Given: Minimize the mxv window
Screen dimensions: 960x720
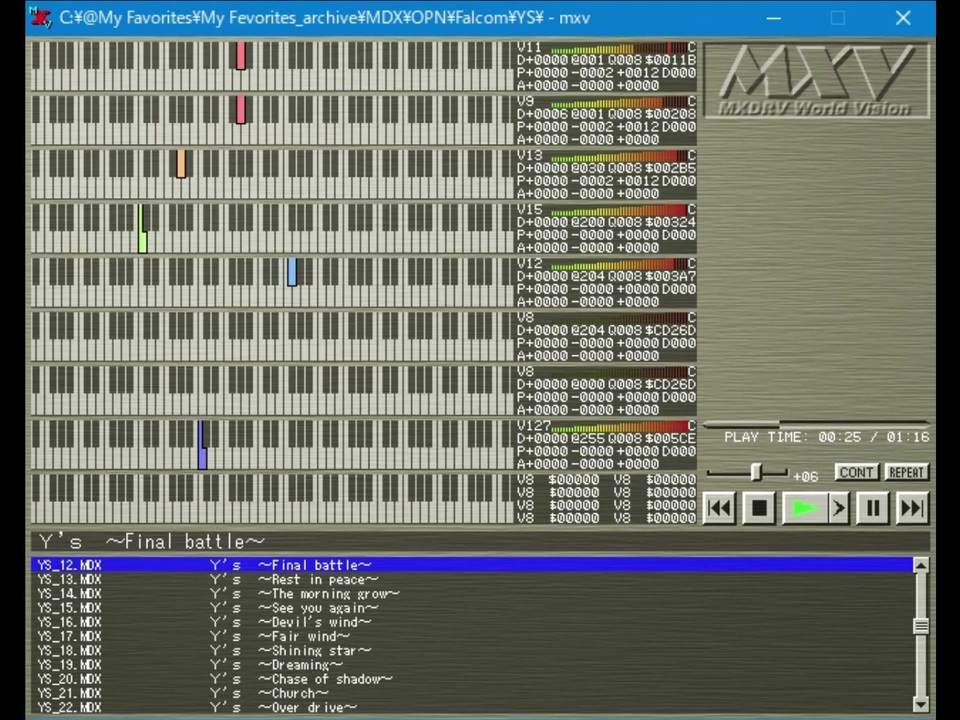Looking at the screenshot, I should [774, 18].
